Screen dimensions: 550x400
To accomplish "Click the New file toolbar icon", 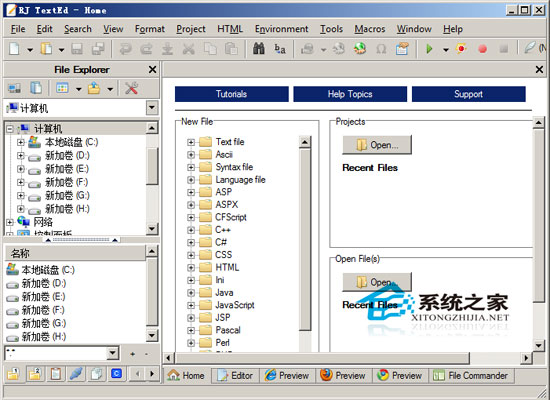I will click(x=14, y=49).
